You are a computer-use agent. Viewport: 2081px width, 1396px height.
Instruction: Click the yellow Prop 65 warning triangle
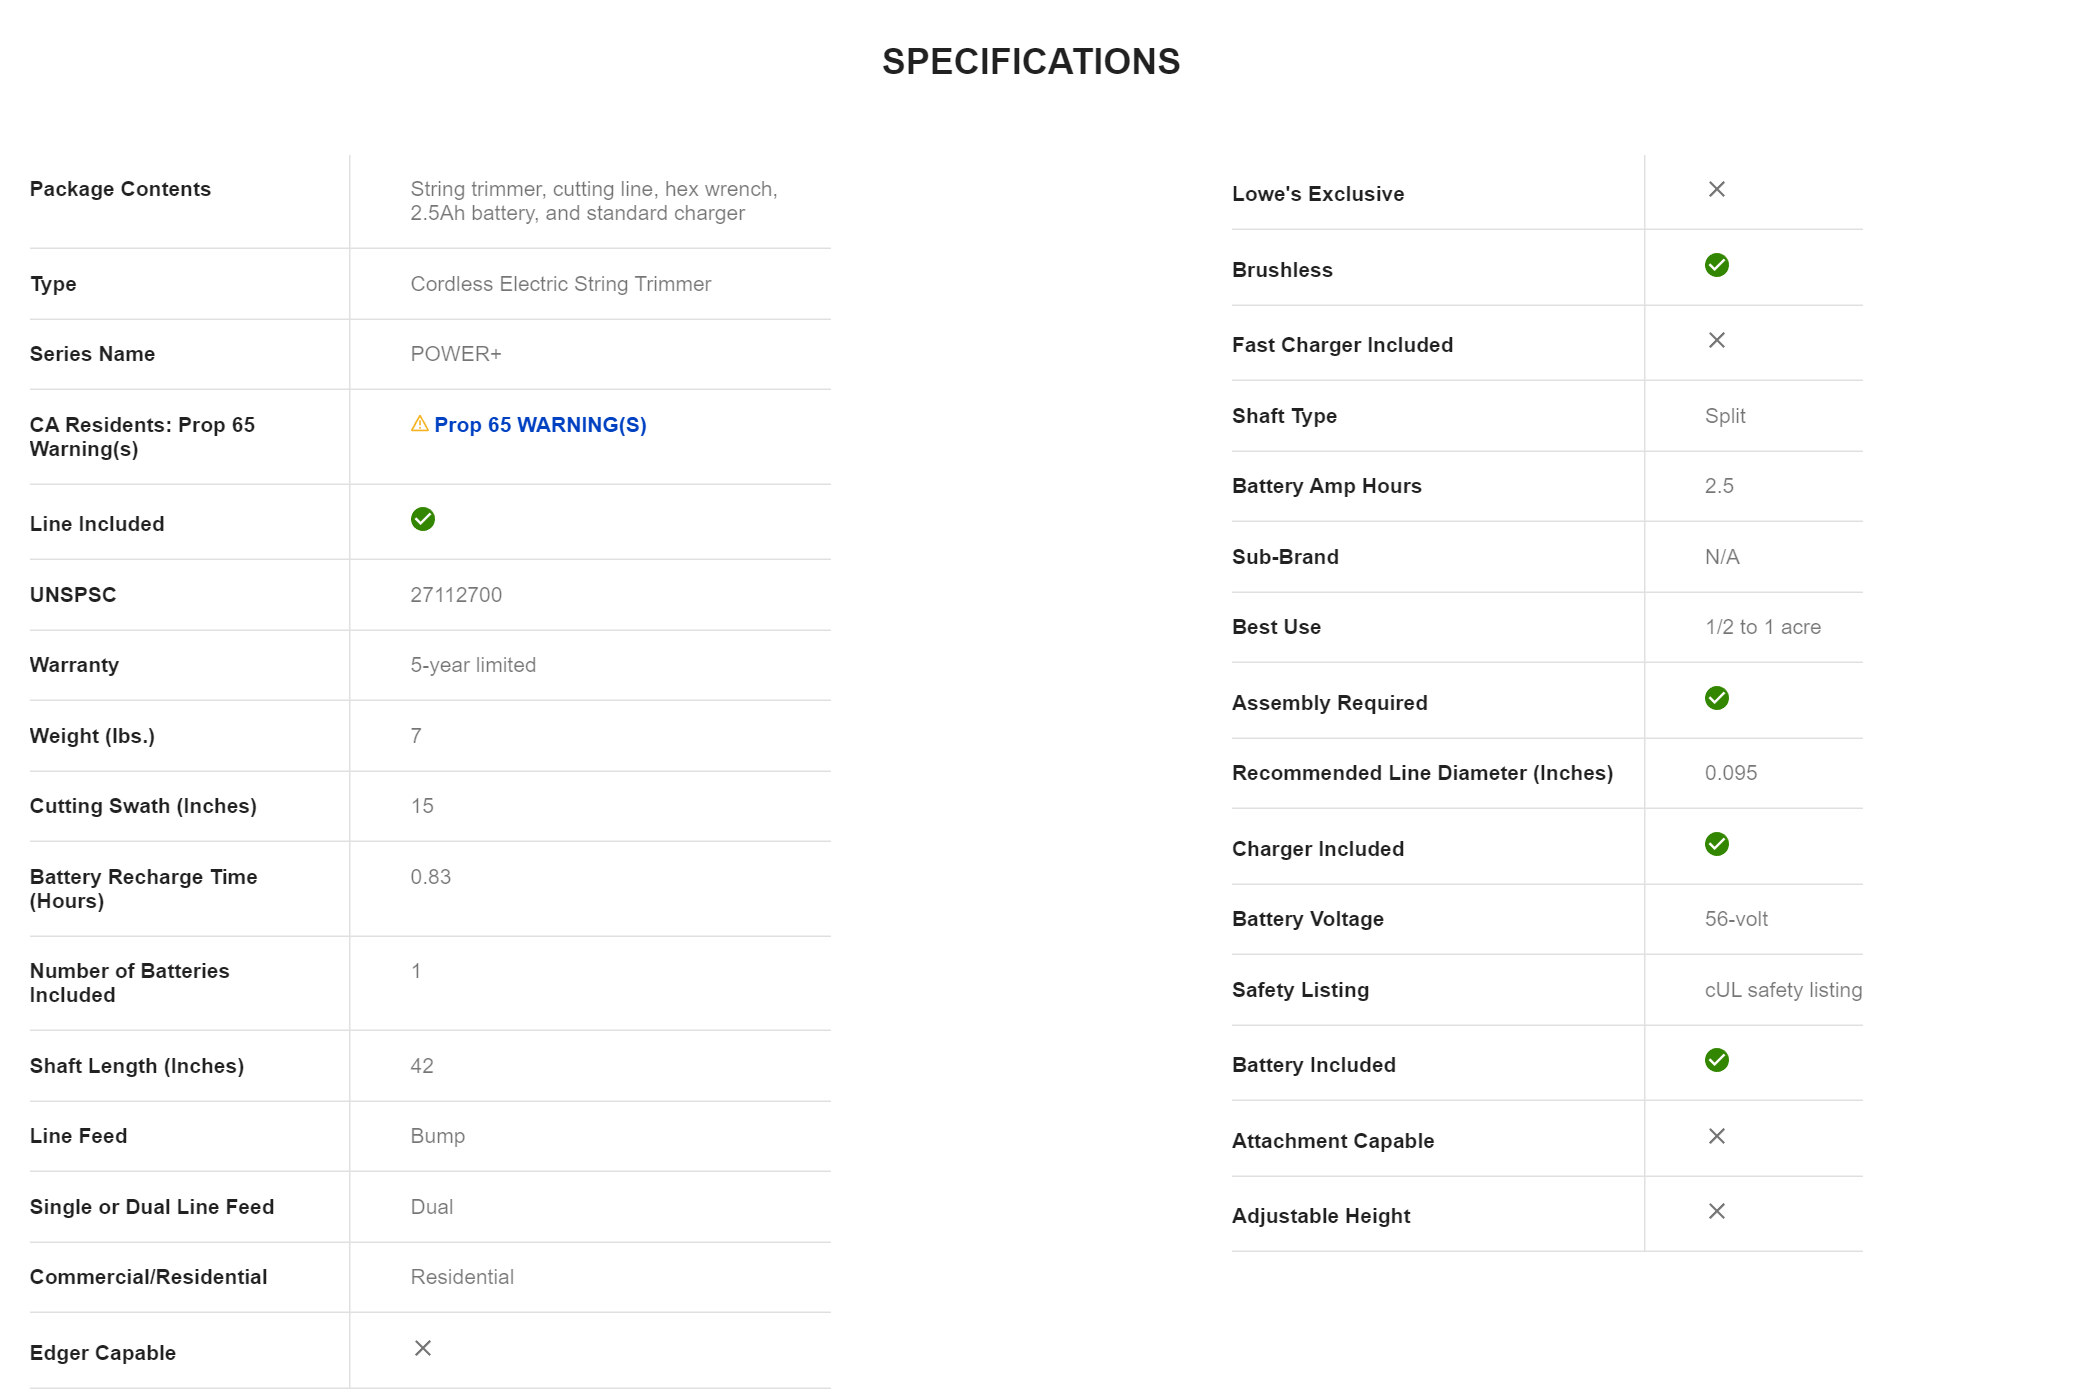[420, 424]
